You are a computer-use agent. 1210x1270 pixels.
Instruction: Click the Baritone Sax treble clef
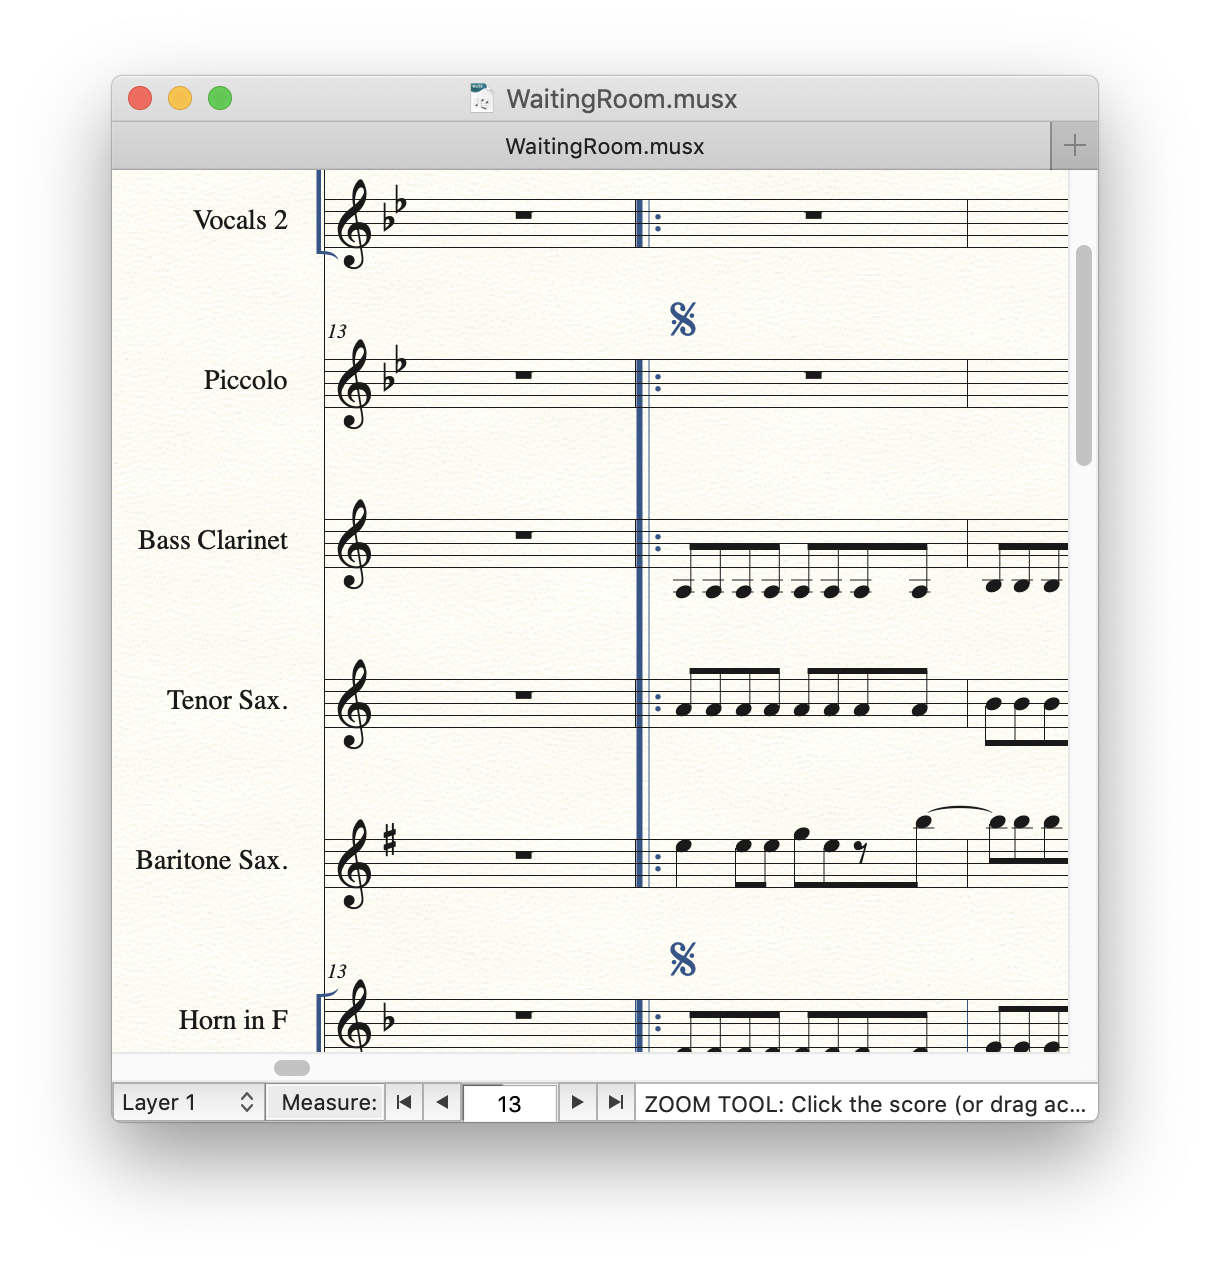click(x=354, y=864)
